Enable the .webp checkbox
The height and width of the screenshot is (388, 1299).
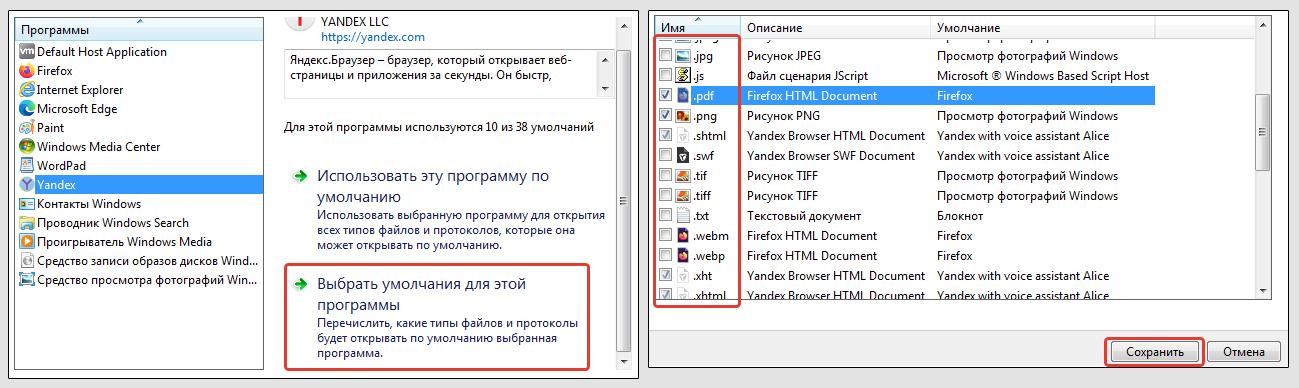[x=665, y=256]
